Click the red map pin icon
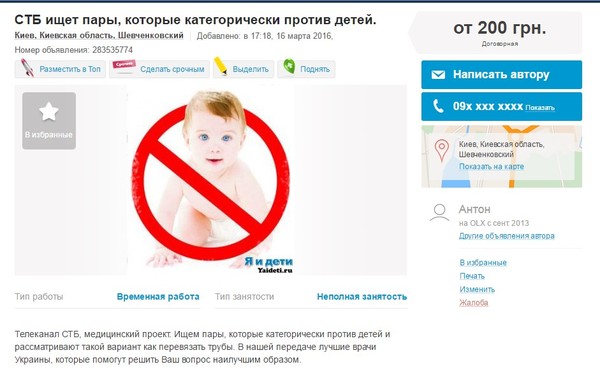This screenshot has width=600, height=376. [442, 150]
